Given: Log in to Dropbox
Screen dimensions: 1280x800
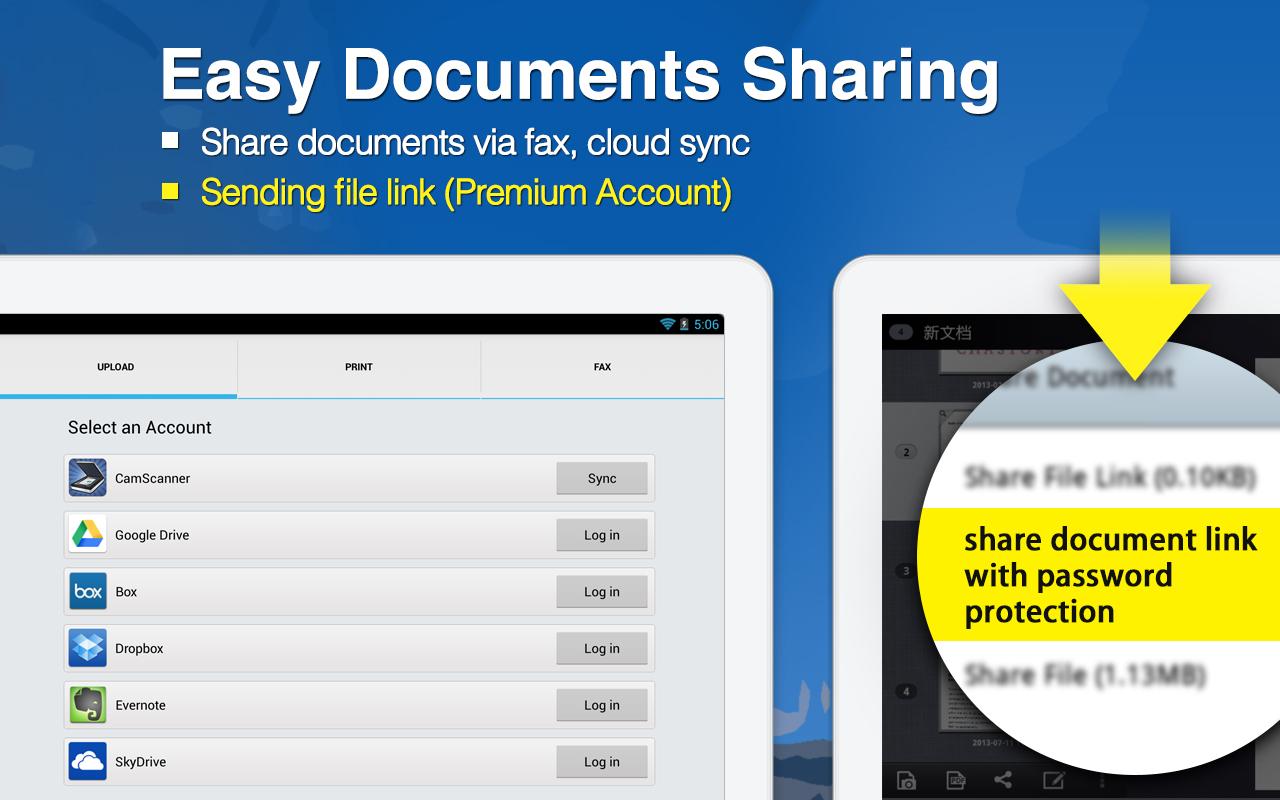Looking at the screenshot, I should [x=602, y=648].
